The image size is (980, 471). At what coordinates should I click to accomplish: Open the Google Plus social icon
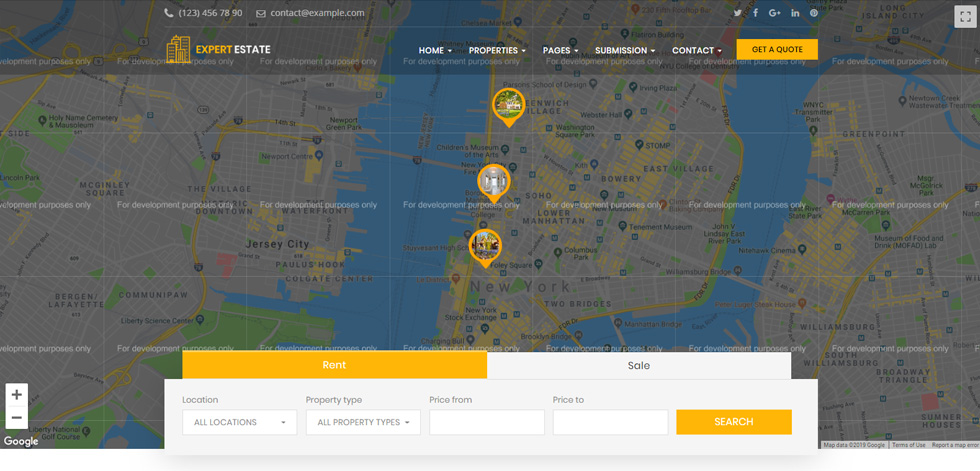[775, 12]
